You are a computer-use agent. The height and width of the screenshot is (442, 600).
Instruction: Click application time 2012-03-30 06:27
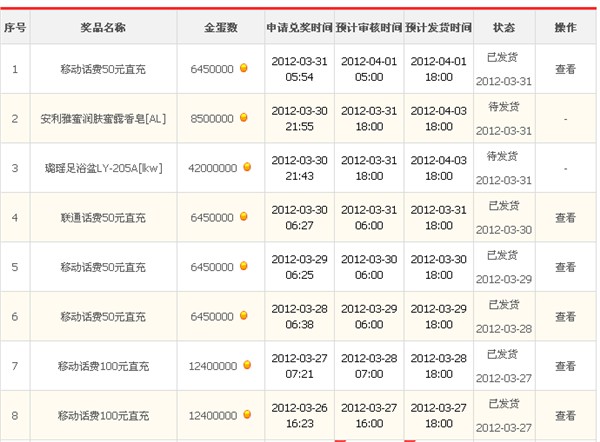click(299, 217)
